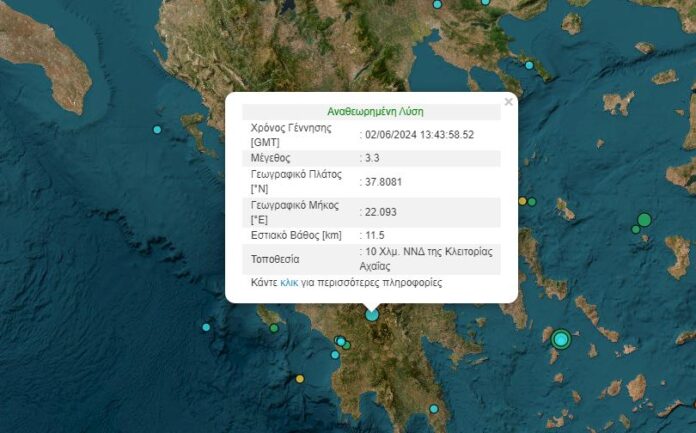Screen dimensions: 696x433
Task: Click the small green marker beside the yellow one
Action: tap(532, 202)
